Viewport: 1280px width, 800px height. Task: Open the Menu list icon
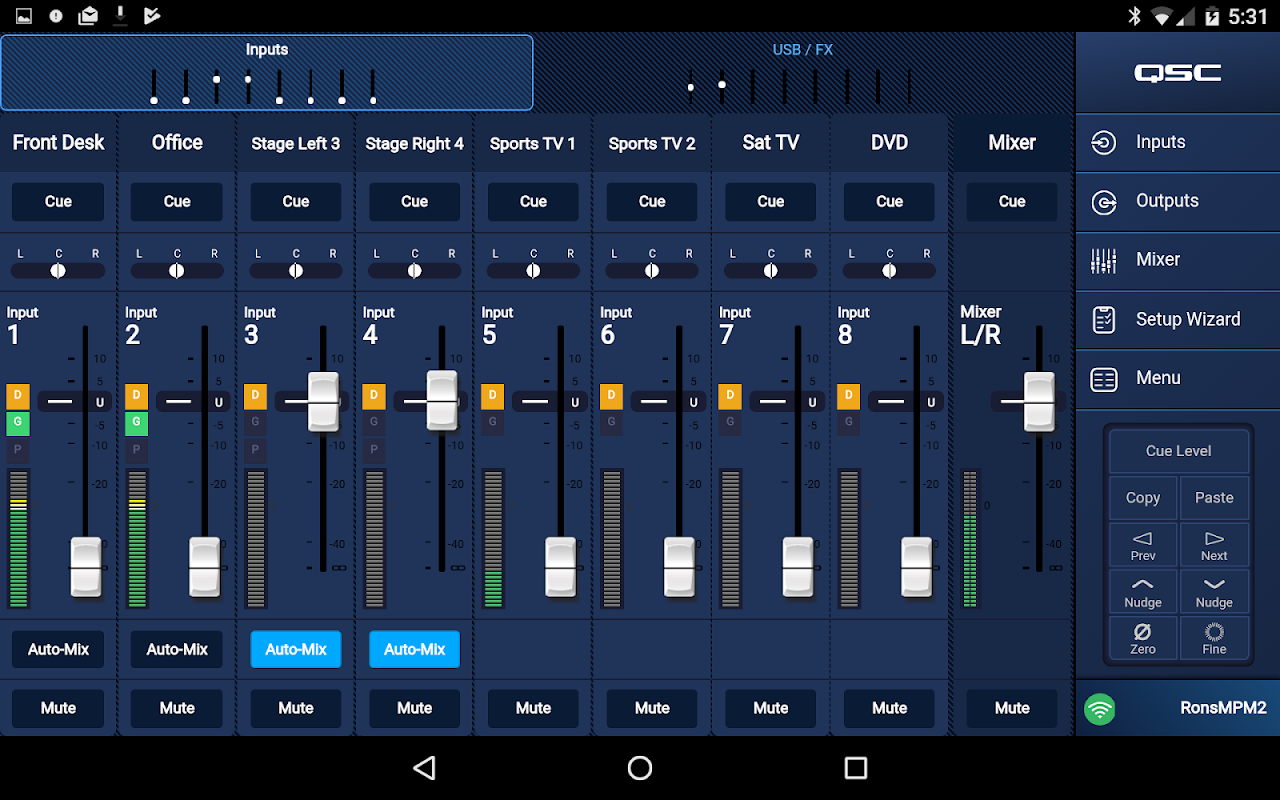pos(1103,379)
